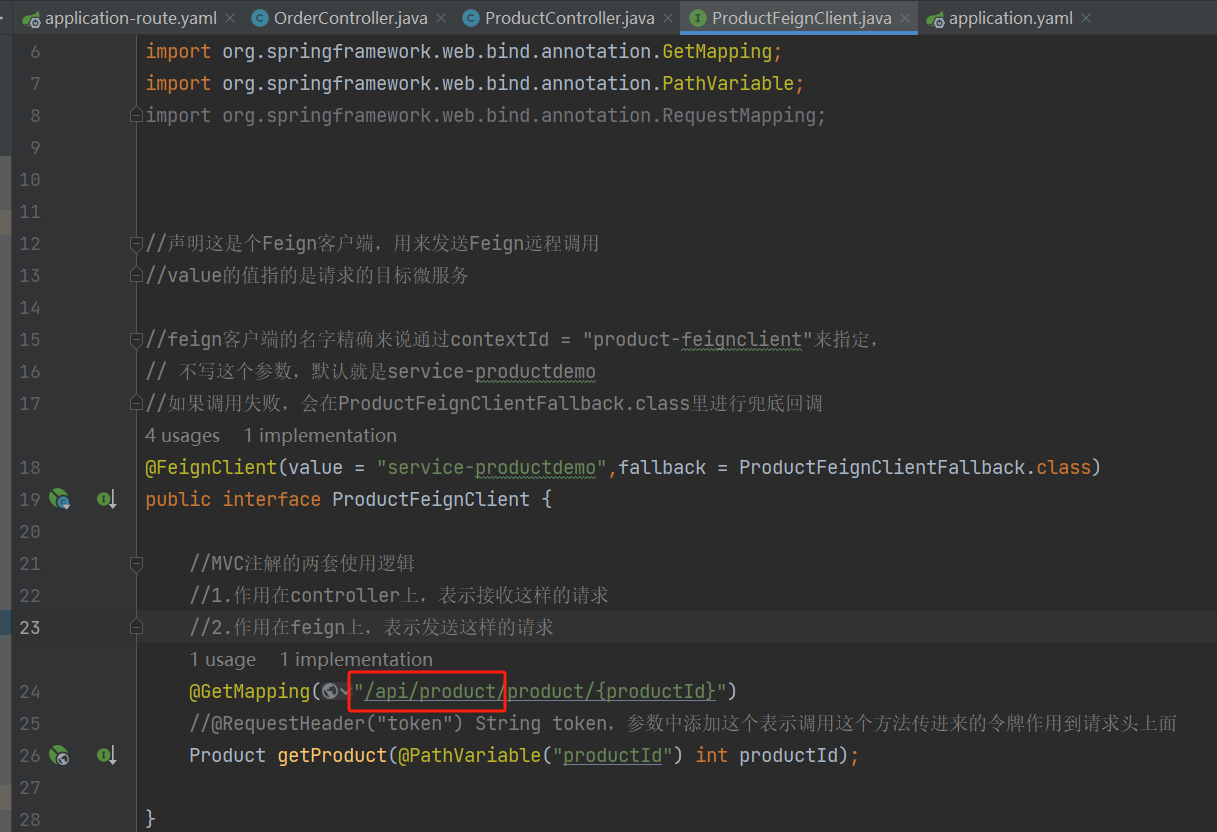
Task: Close the ProductFeignClient.java tab
Action: pos(905,18)
